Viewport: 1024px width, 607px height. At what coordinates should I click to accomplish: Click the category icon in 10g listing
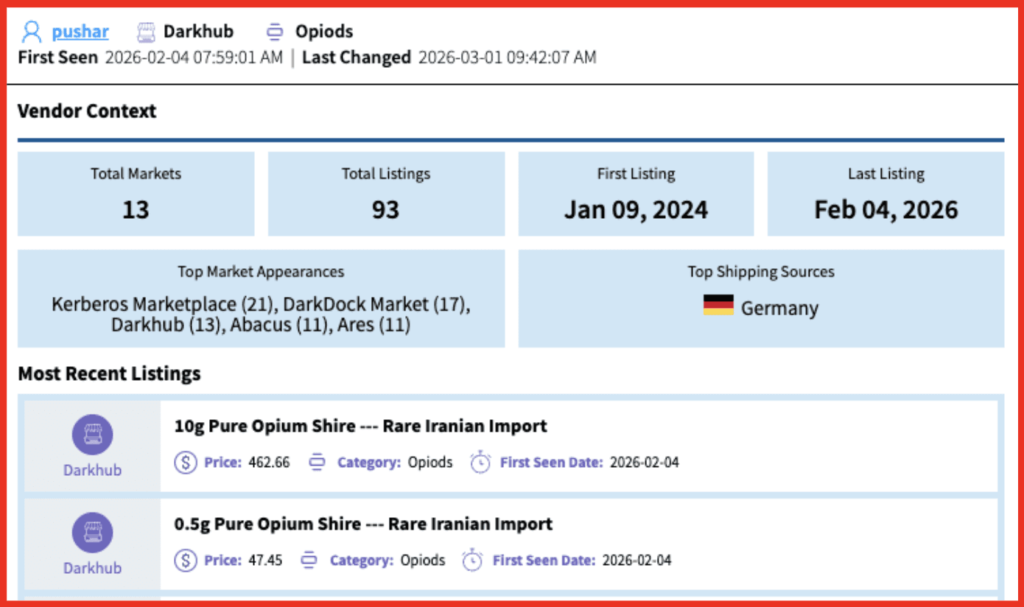point(317,462)
